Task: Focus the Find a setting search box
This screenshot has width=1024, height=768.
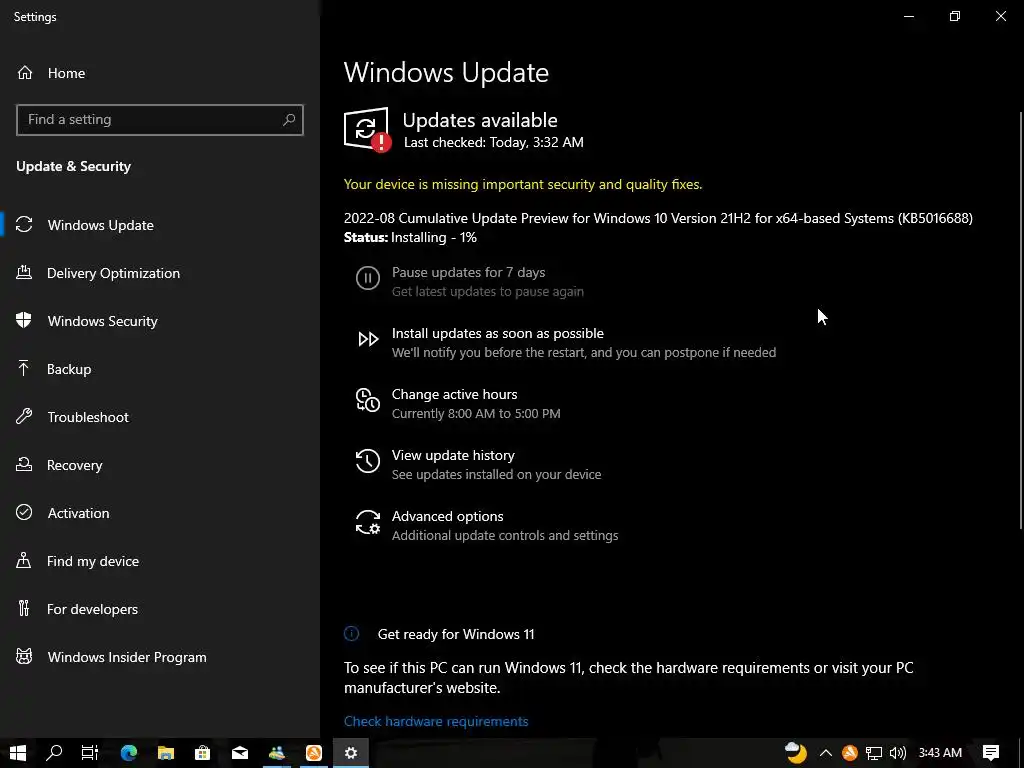Action: (160, 120)
